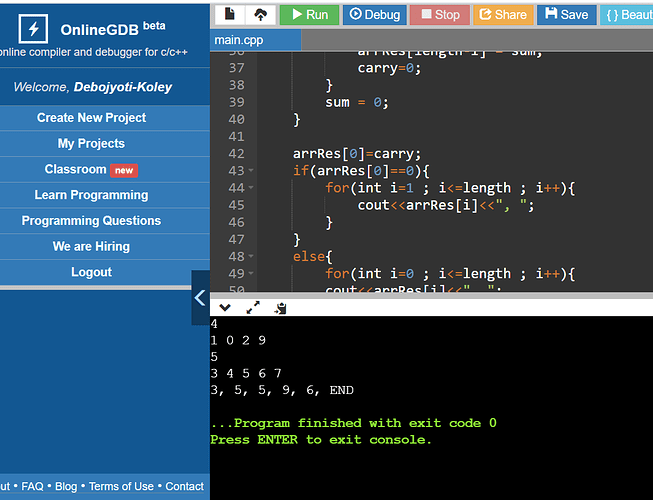Open Create New Project
The width and height of the screenshot is (653, 500).
tap(91, 118)
